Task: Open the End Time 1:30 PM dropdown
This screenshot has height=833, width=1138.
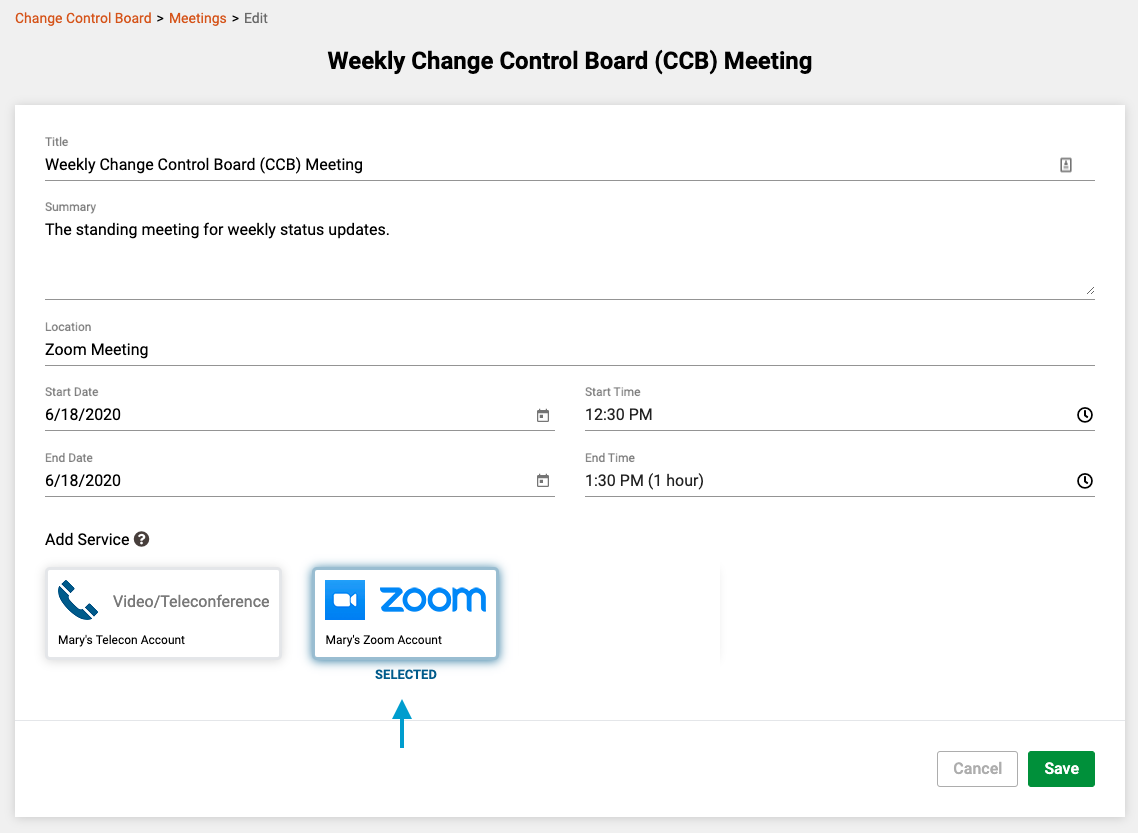Action: (x=839, y=480)
